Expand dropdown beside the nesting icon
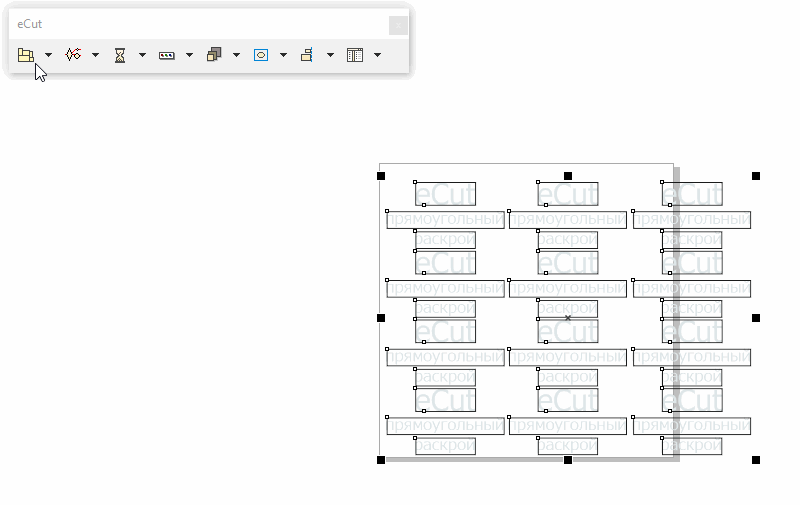 pos(48,55)
